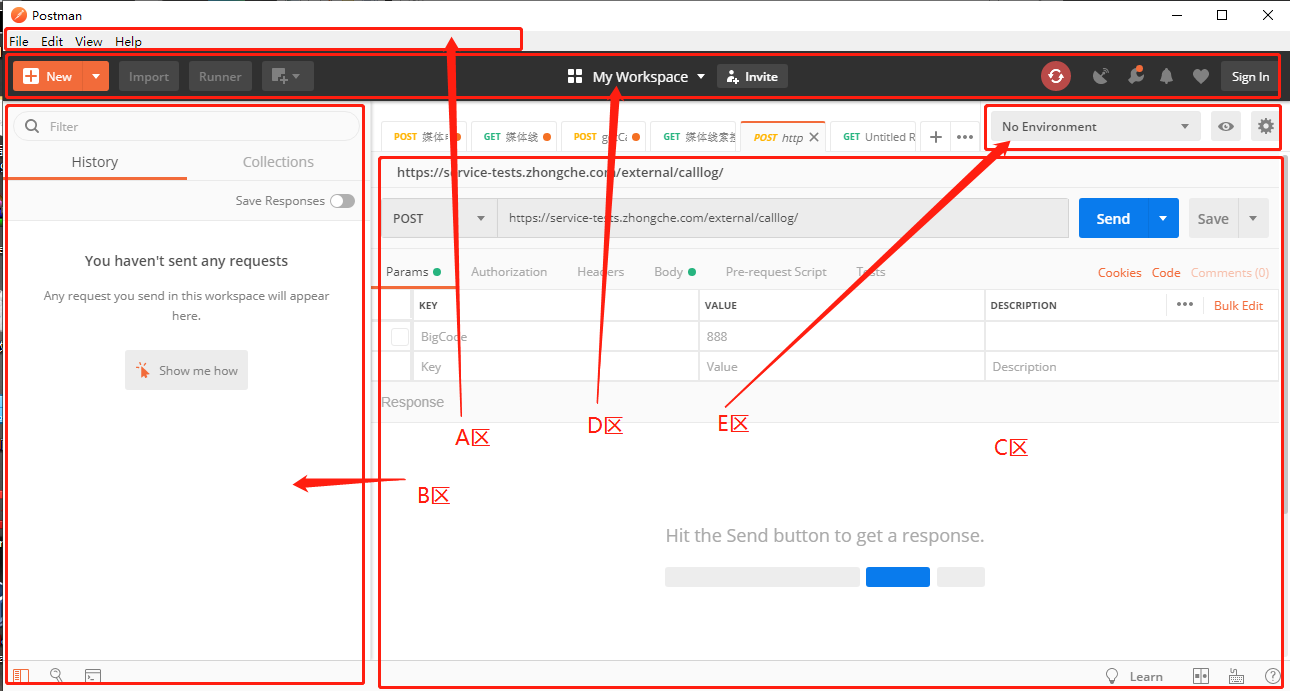The image size is (1290, 691).
Task: Click the BigCode key cell
Action: click(555, 337)
